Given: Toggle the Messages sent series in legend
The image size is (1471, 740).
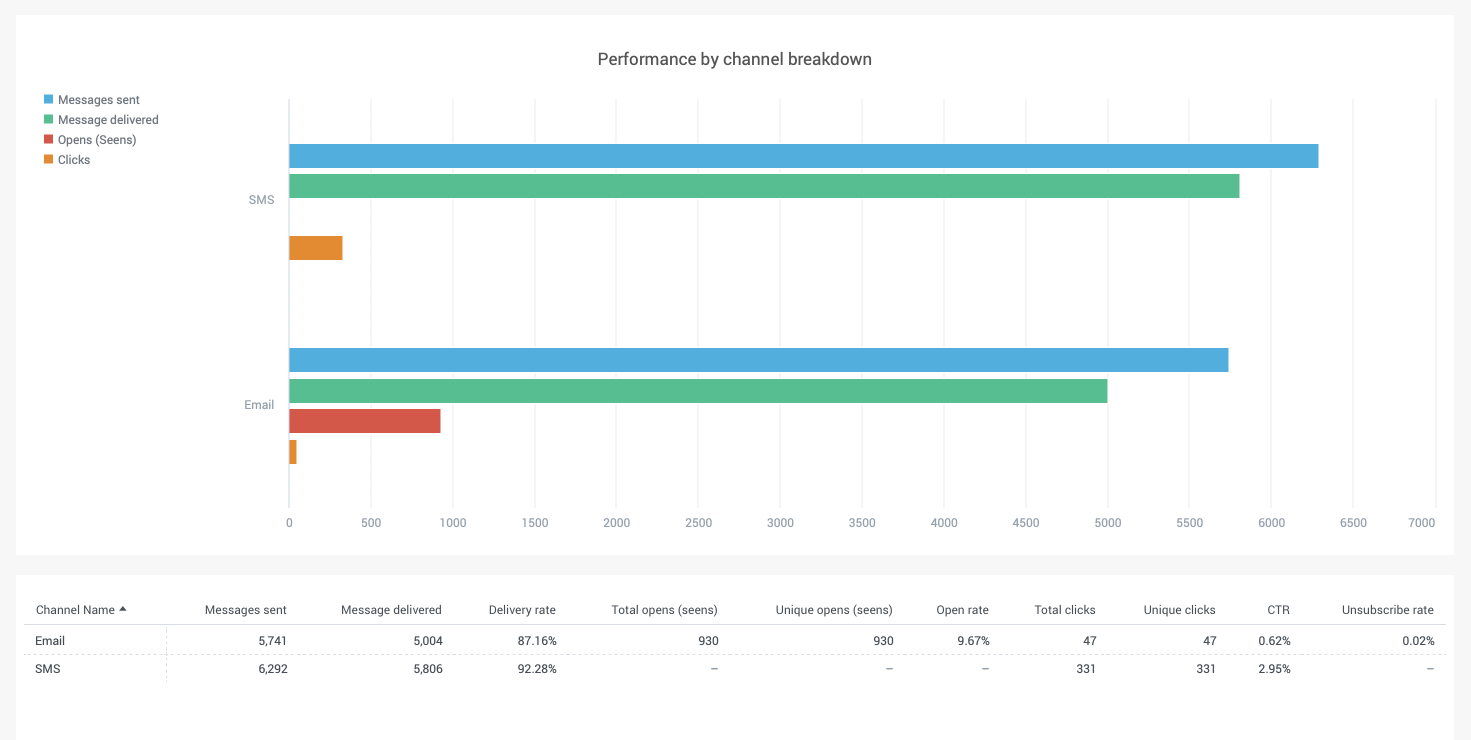Looking at the screenshot, I should coord(98,100).
